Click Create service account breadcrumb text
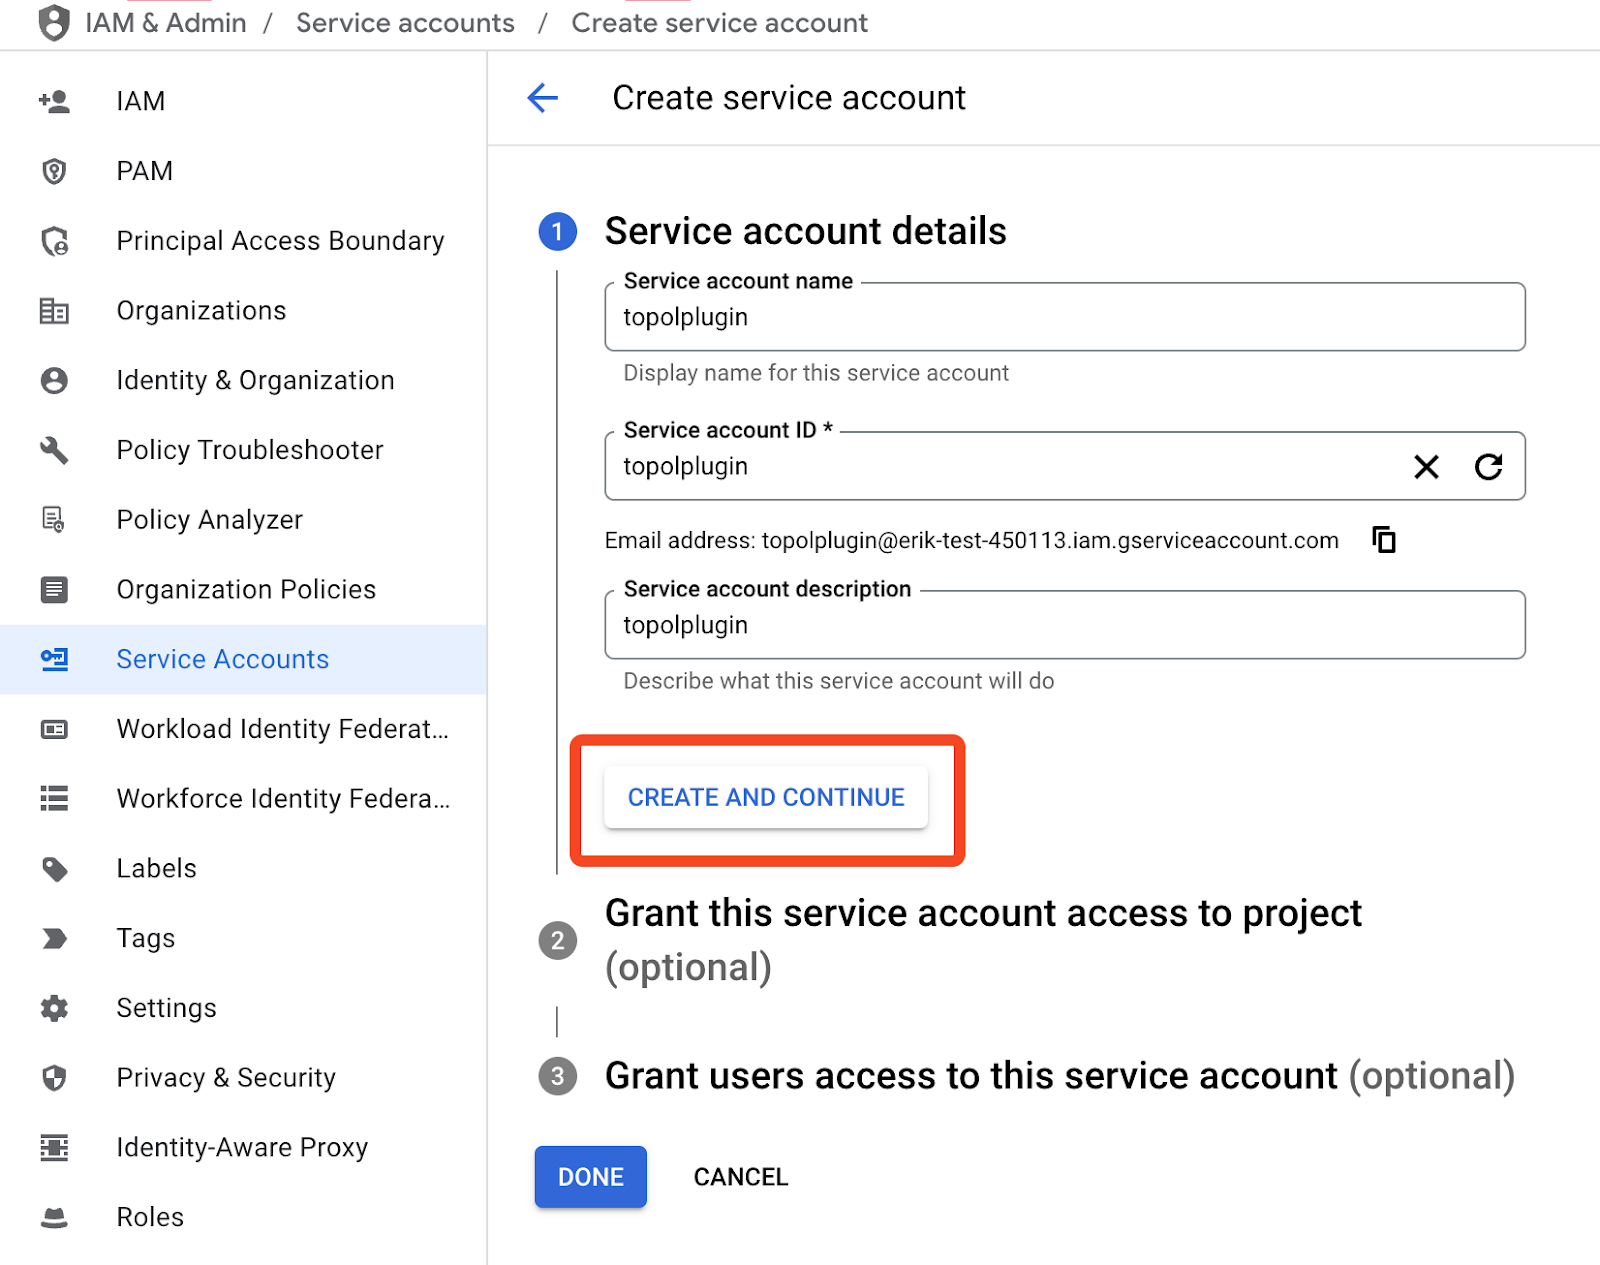 click(719, 23)
